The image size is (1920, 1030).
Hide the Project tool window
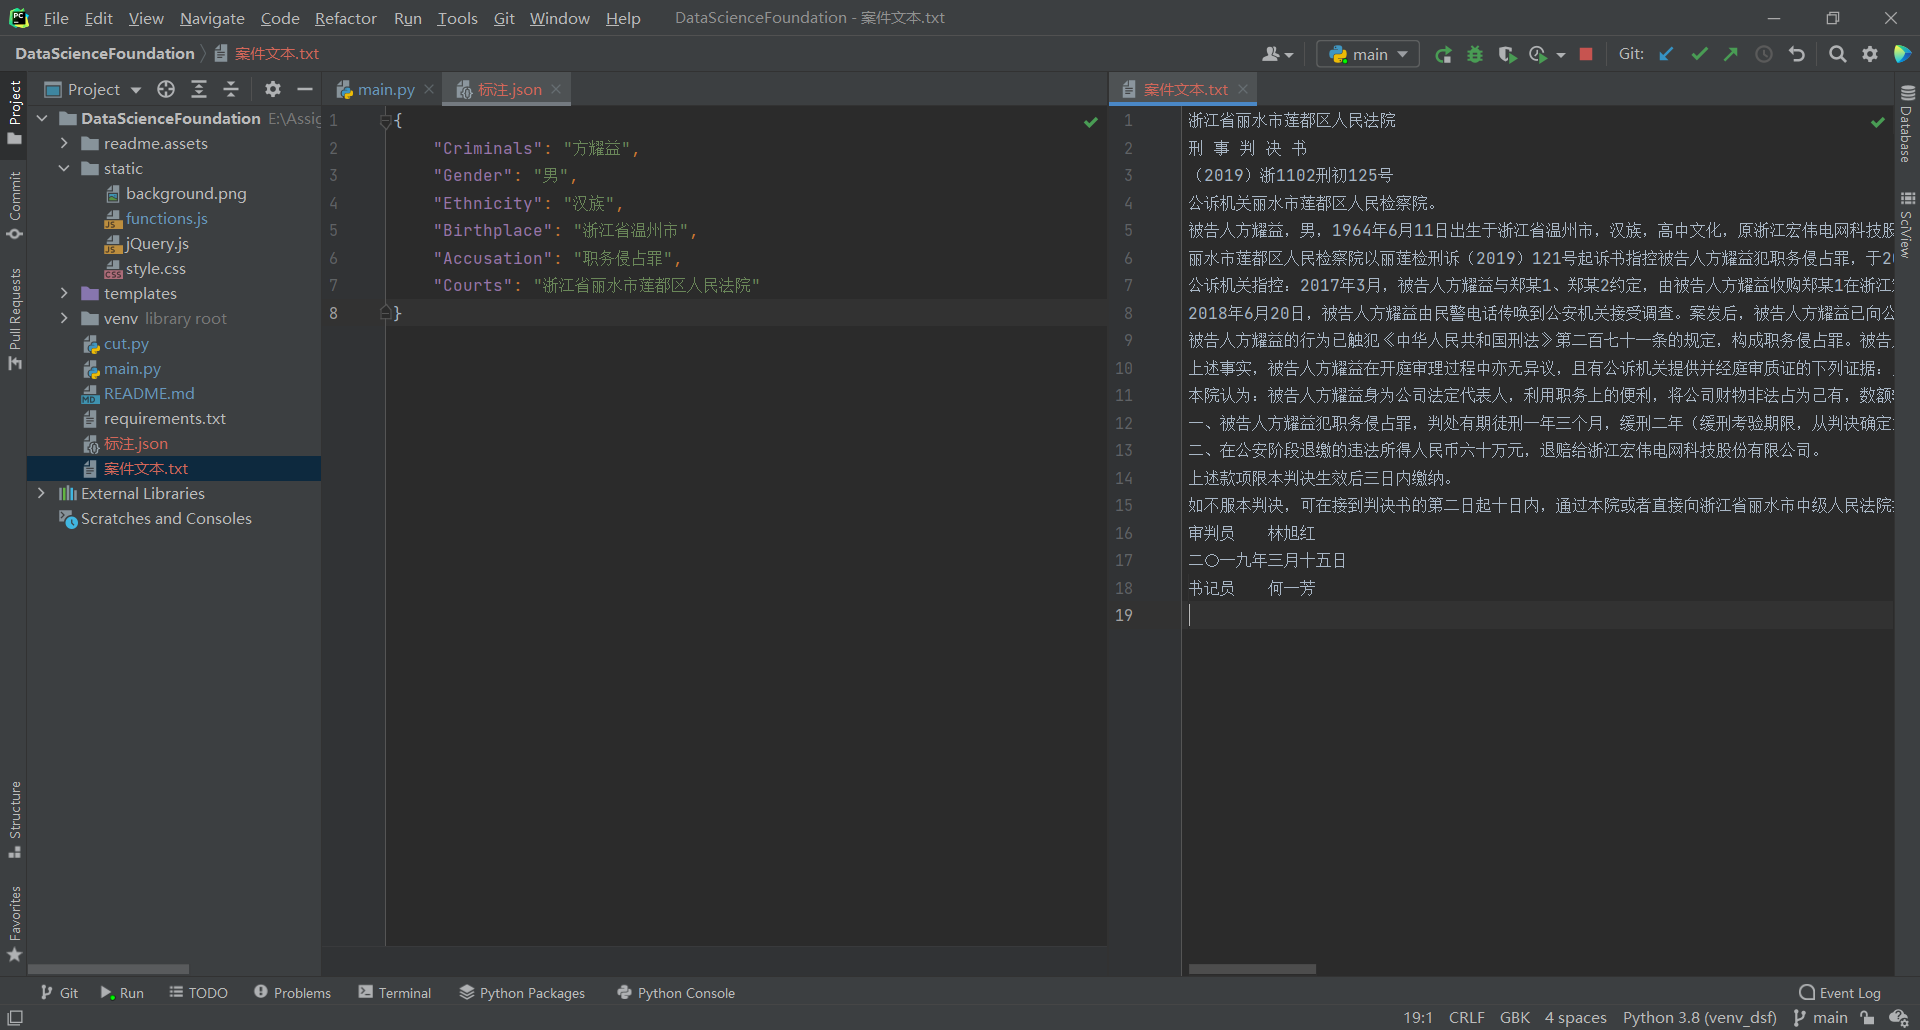tap(305, 89)
